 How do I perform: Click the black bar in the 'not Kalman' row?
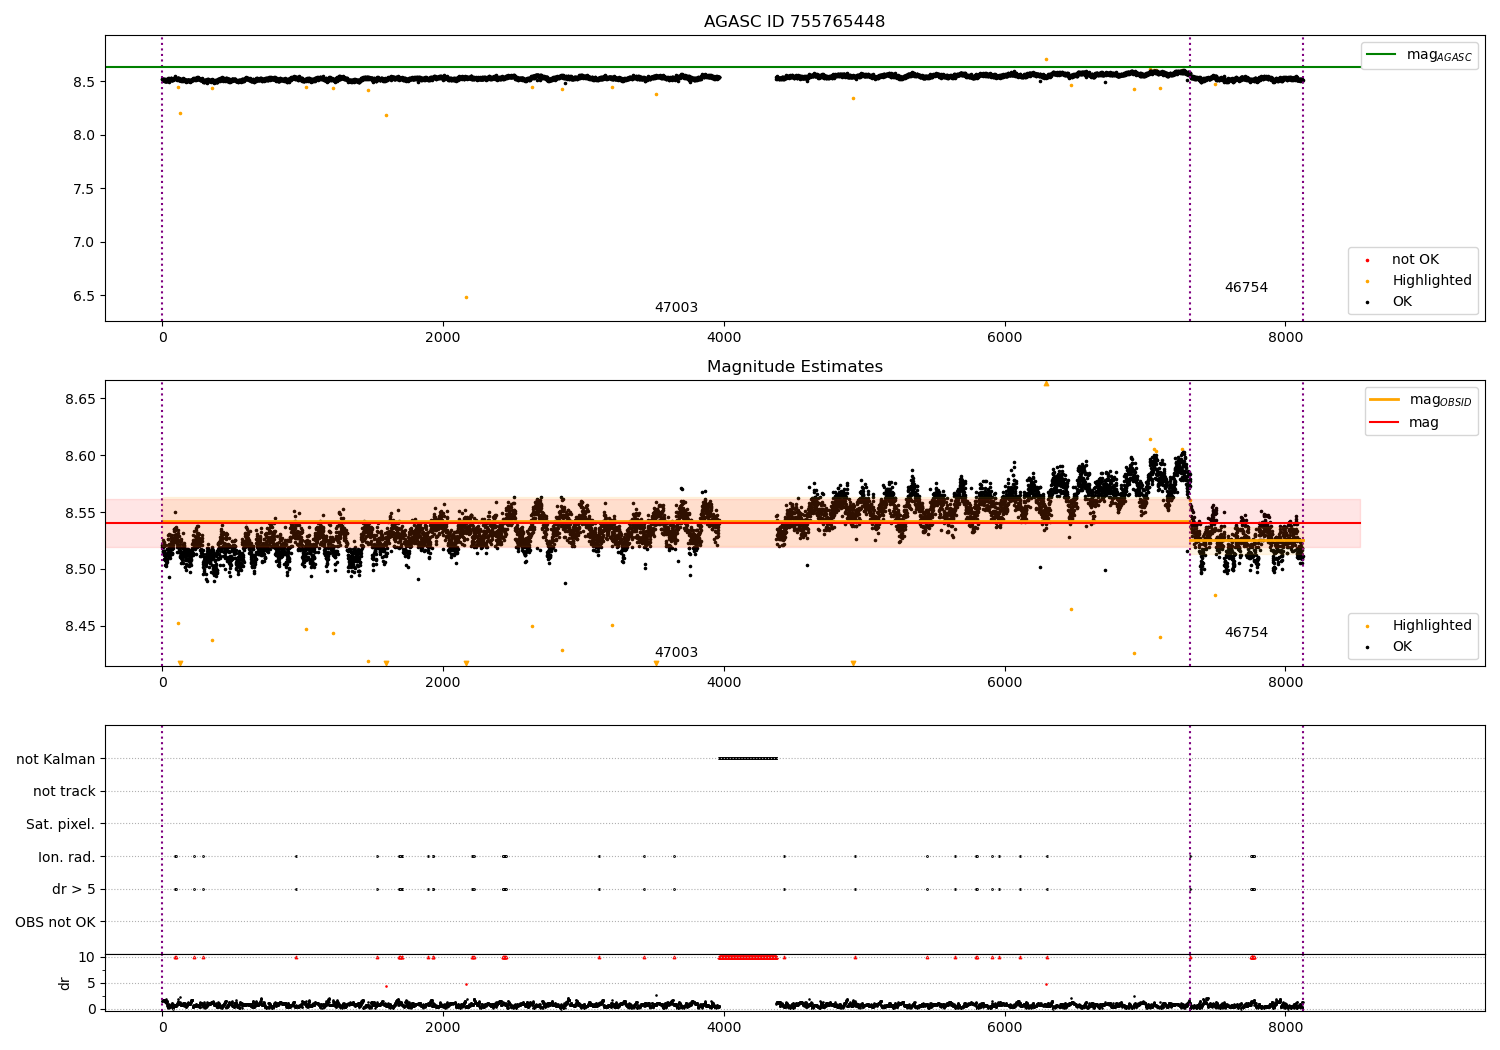point(748,759)
